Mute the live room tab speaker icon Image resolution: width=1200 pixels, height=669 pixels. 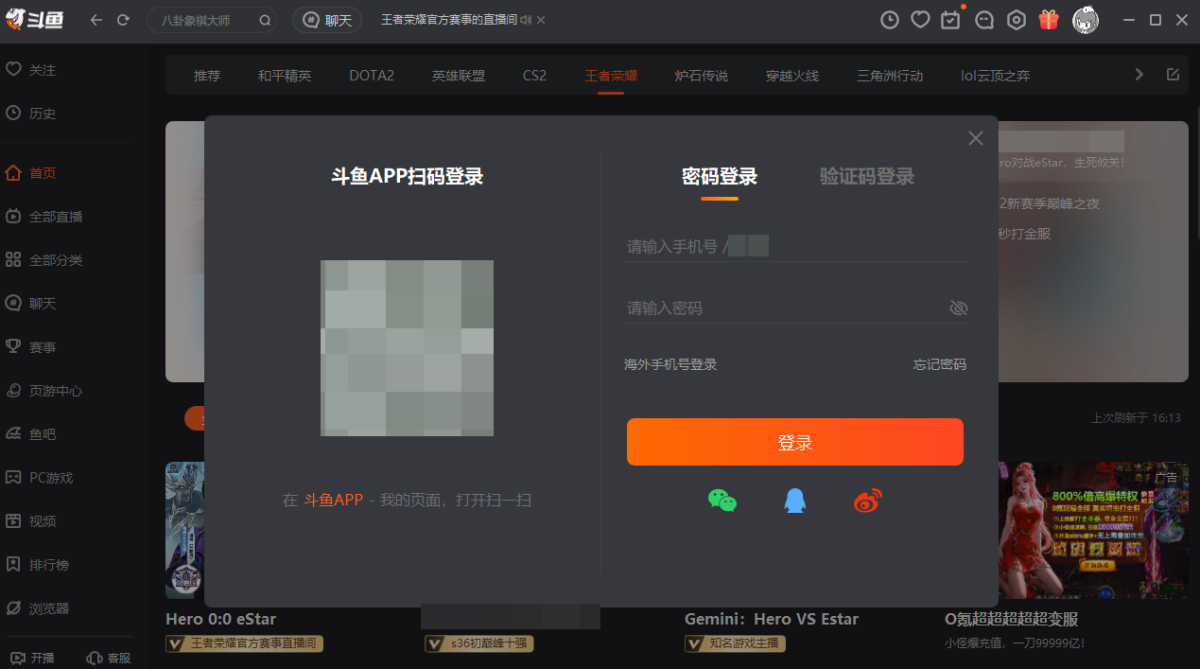click(526, 20)
